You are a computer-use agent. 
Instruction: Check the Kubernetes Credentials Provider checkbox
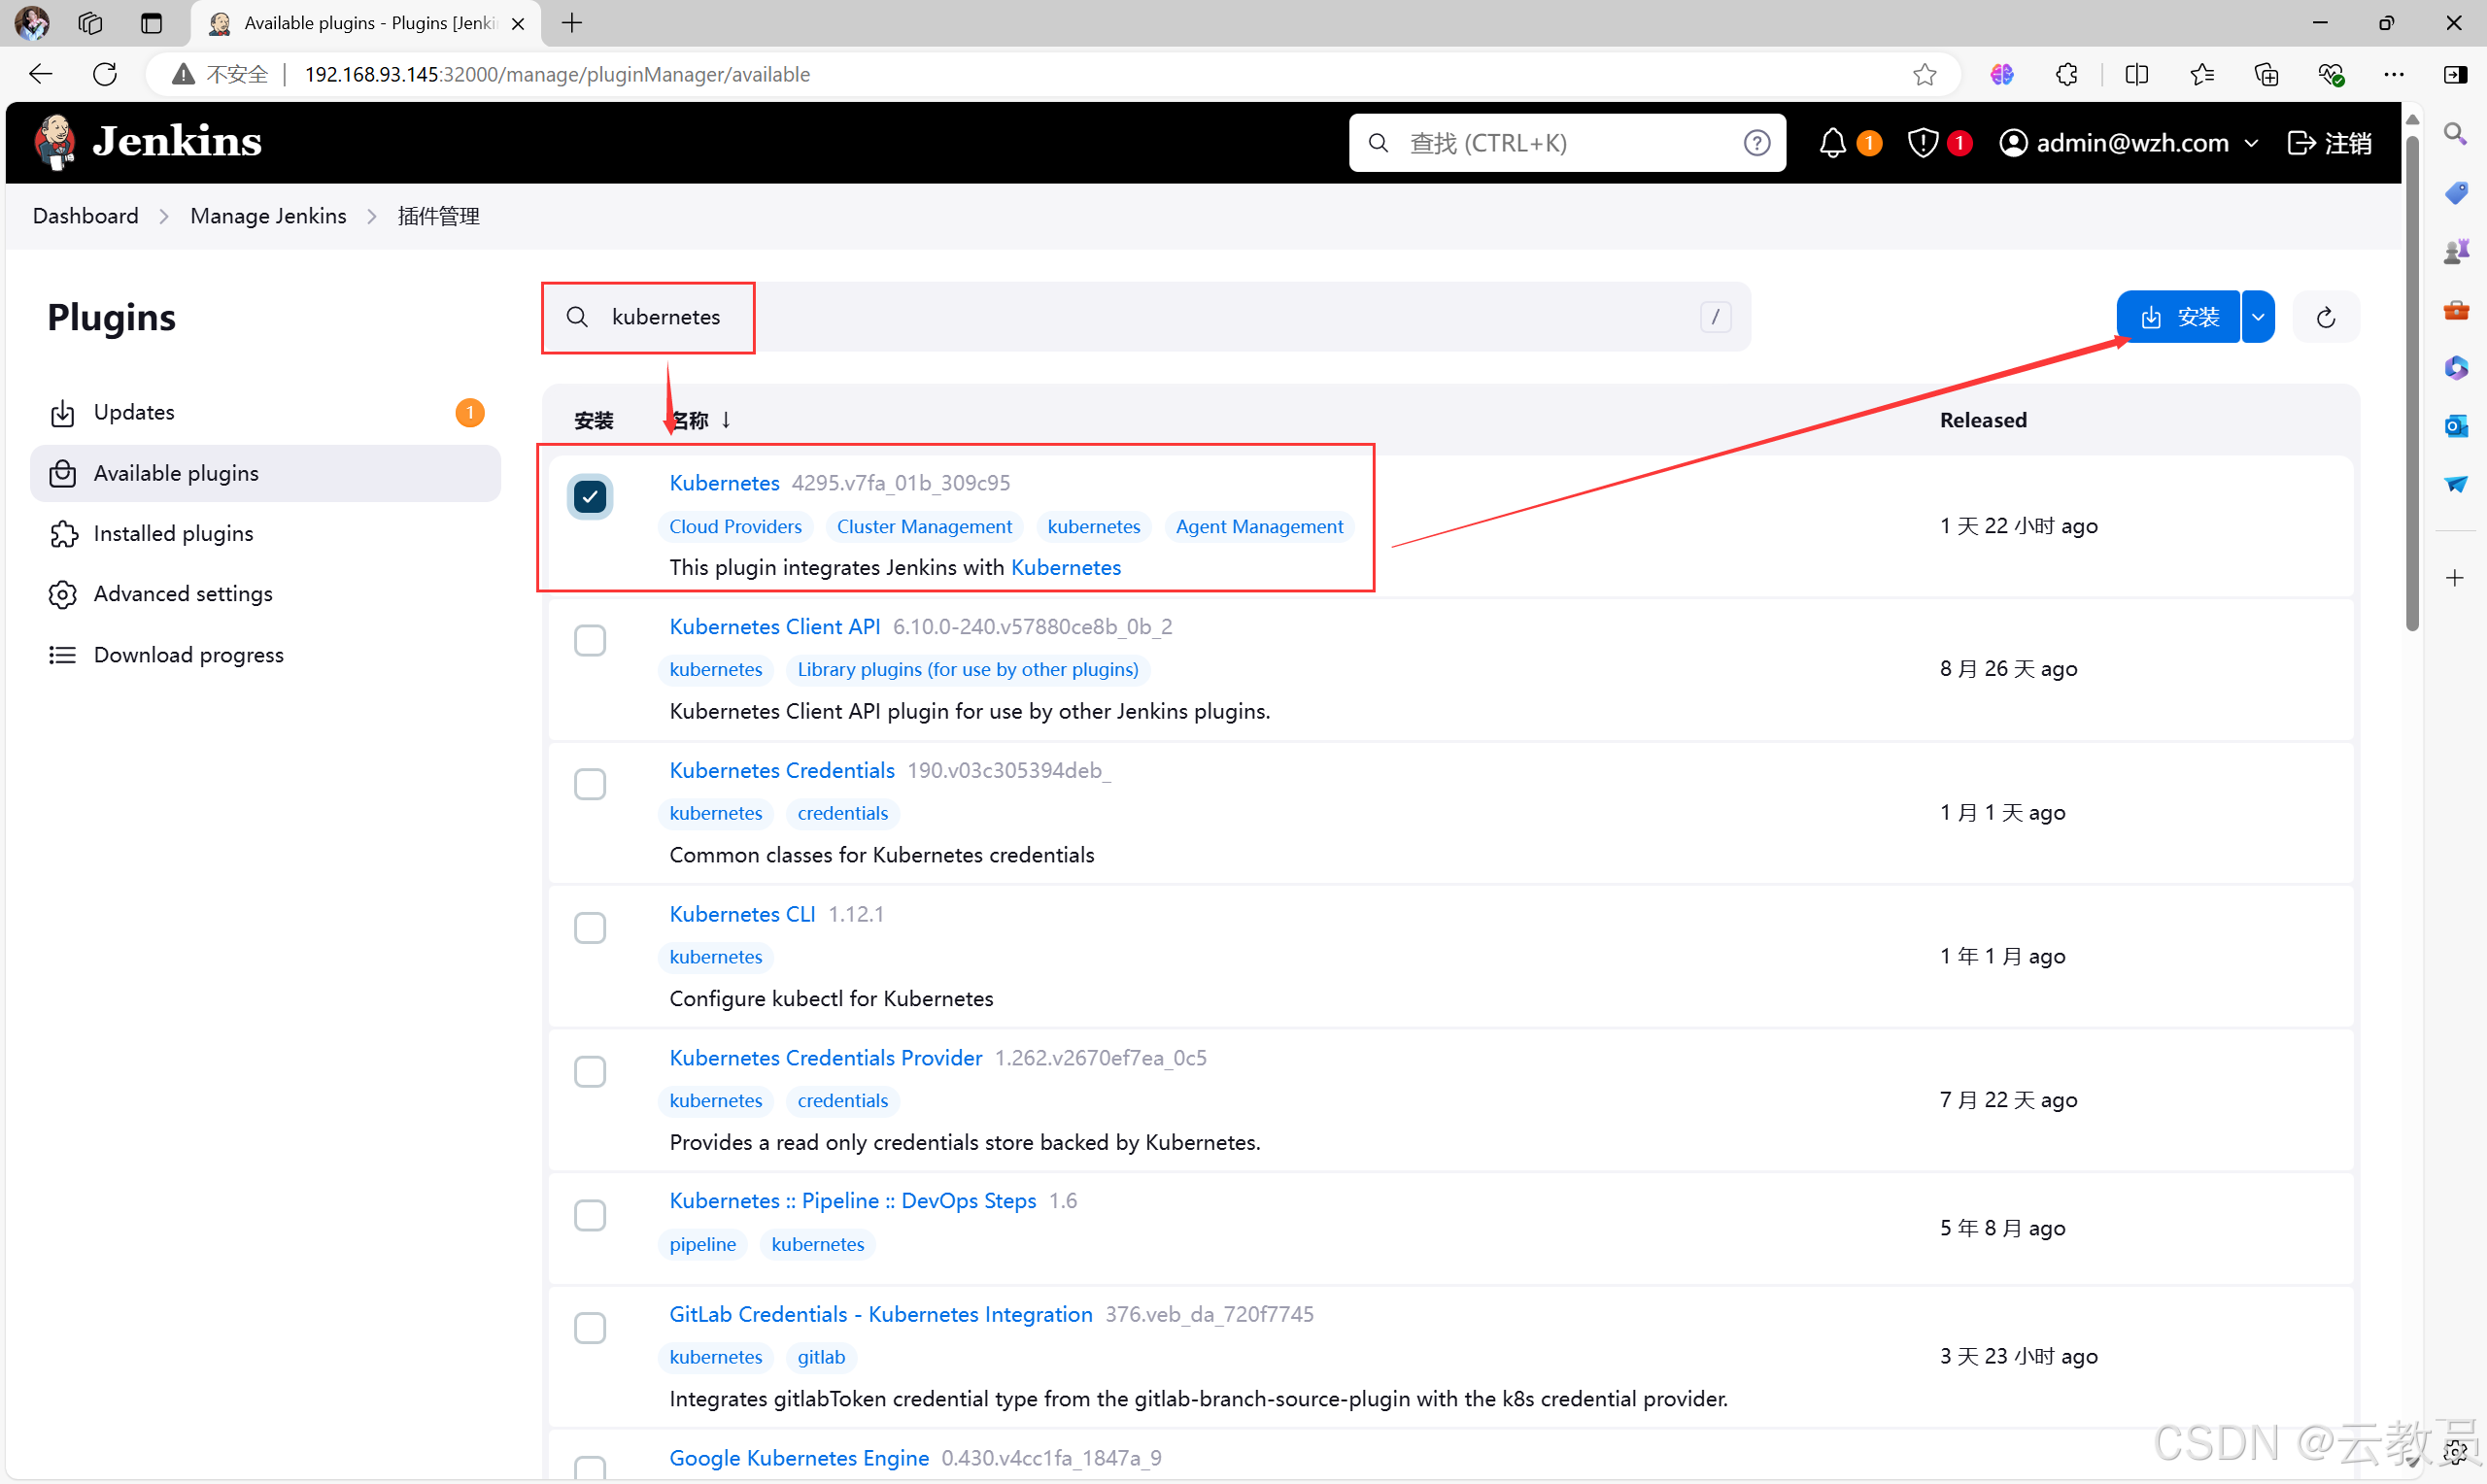(590, 1072)
